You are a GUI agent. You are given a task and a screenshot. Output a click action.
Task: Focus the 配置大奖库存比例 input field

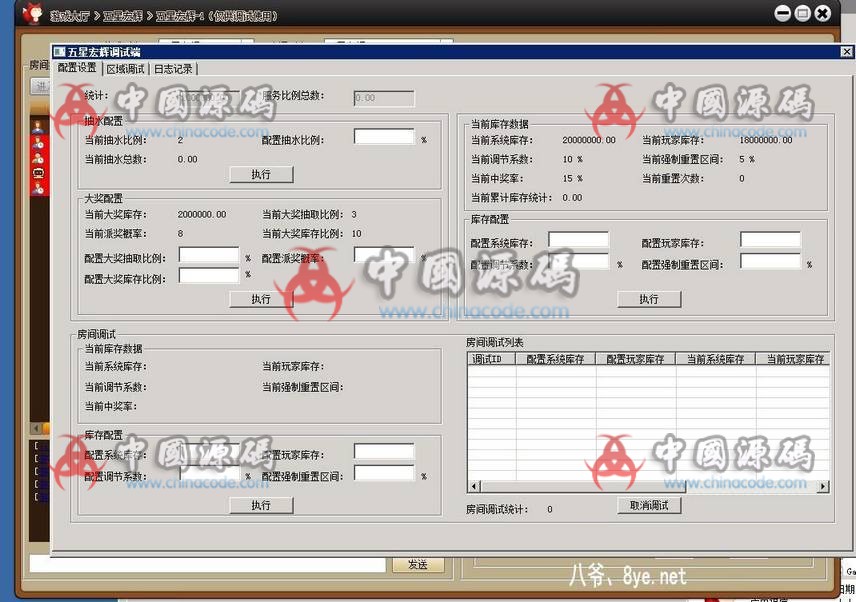pos(209,275)
